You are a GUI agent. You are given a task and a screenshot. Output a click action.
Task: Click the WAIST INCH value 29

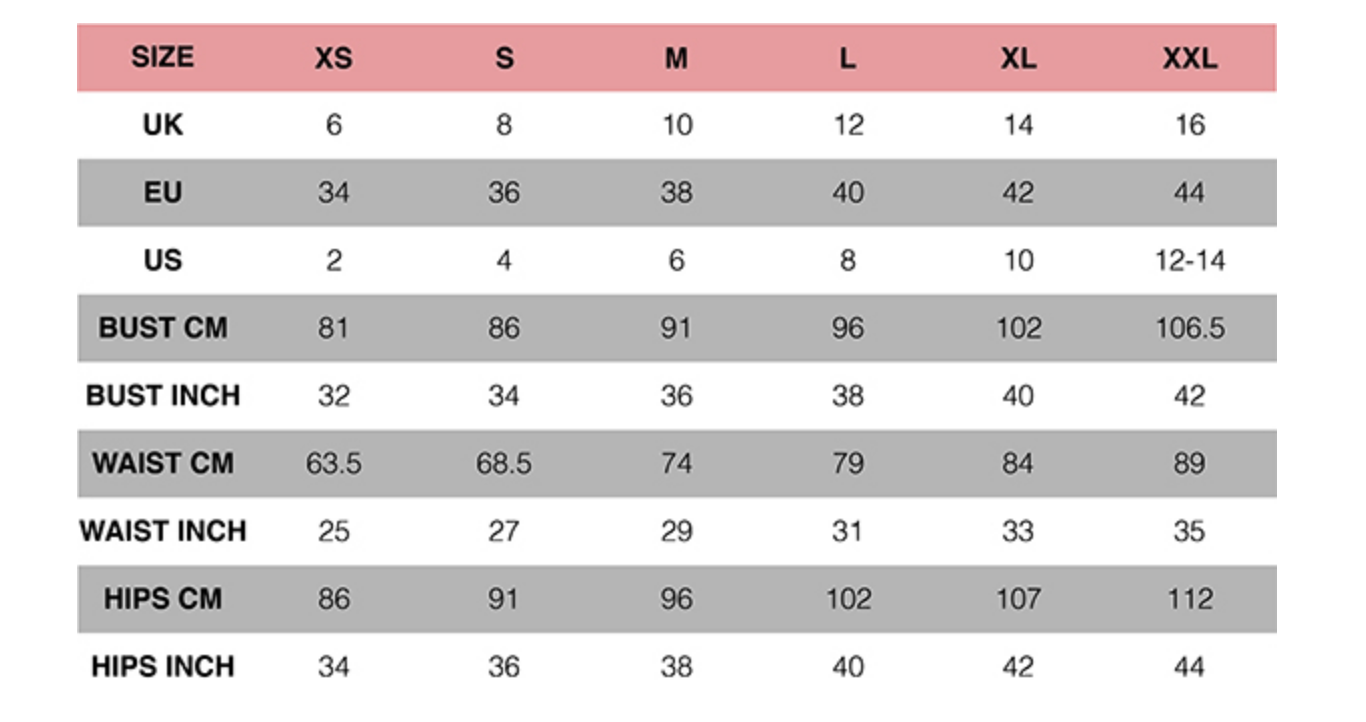676,531
